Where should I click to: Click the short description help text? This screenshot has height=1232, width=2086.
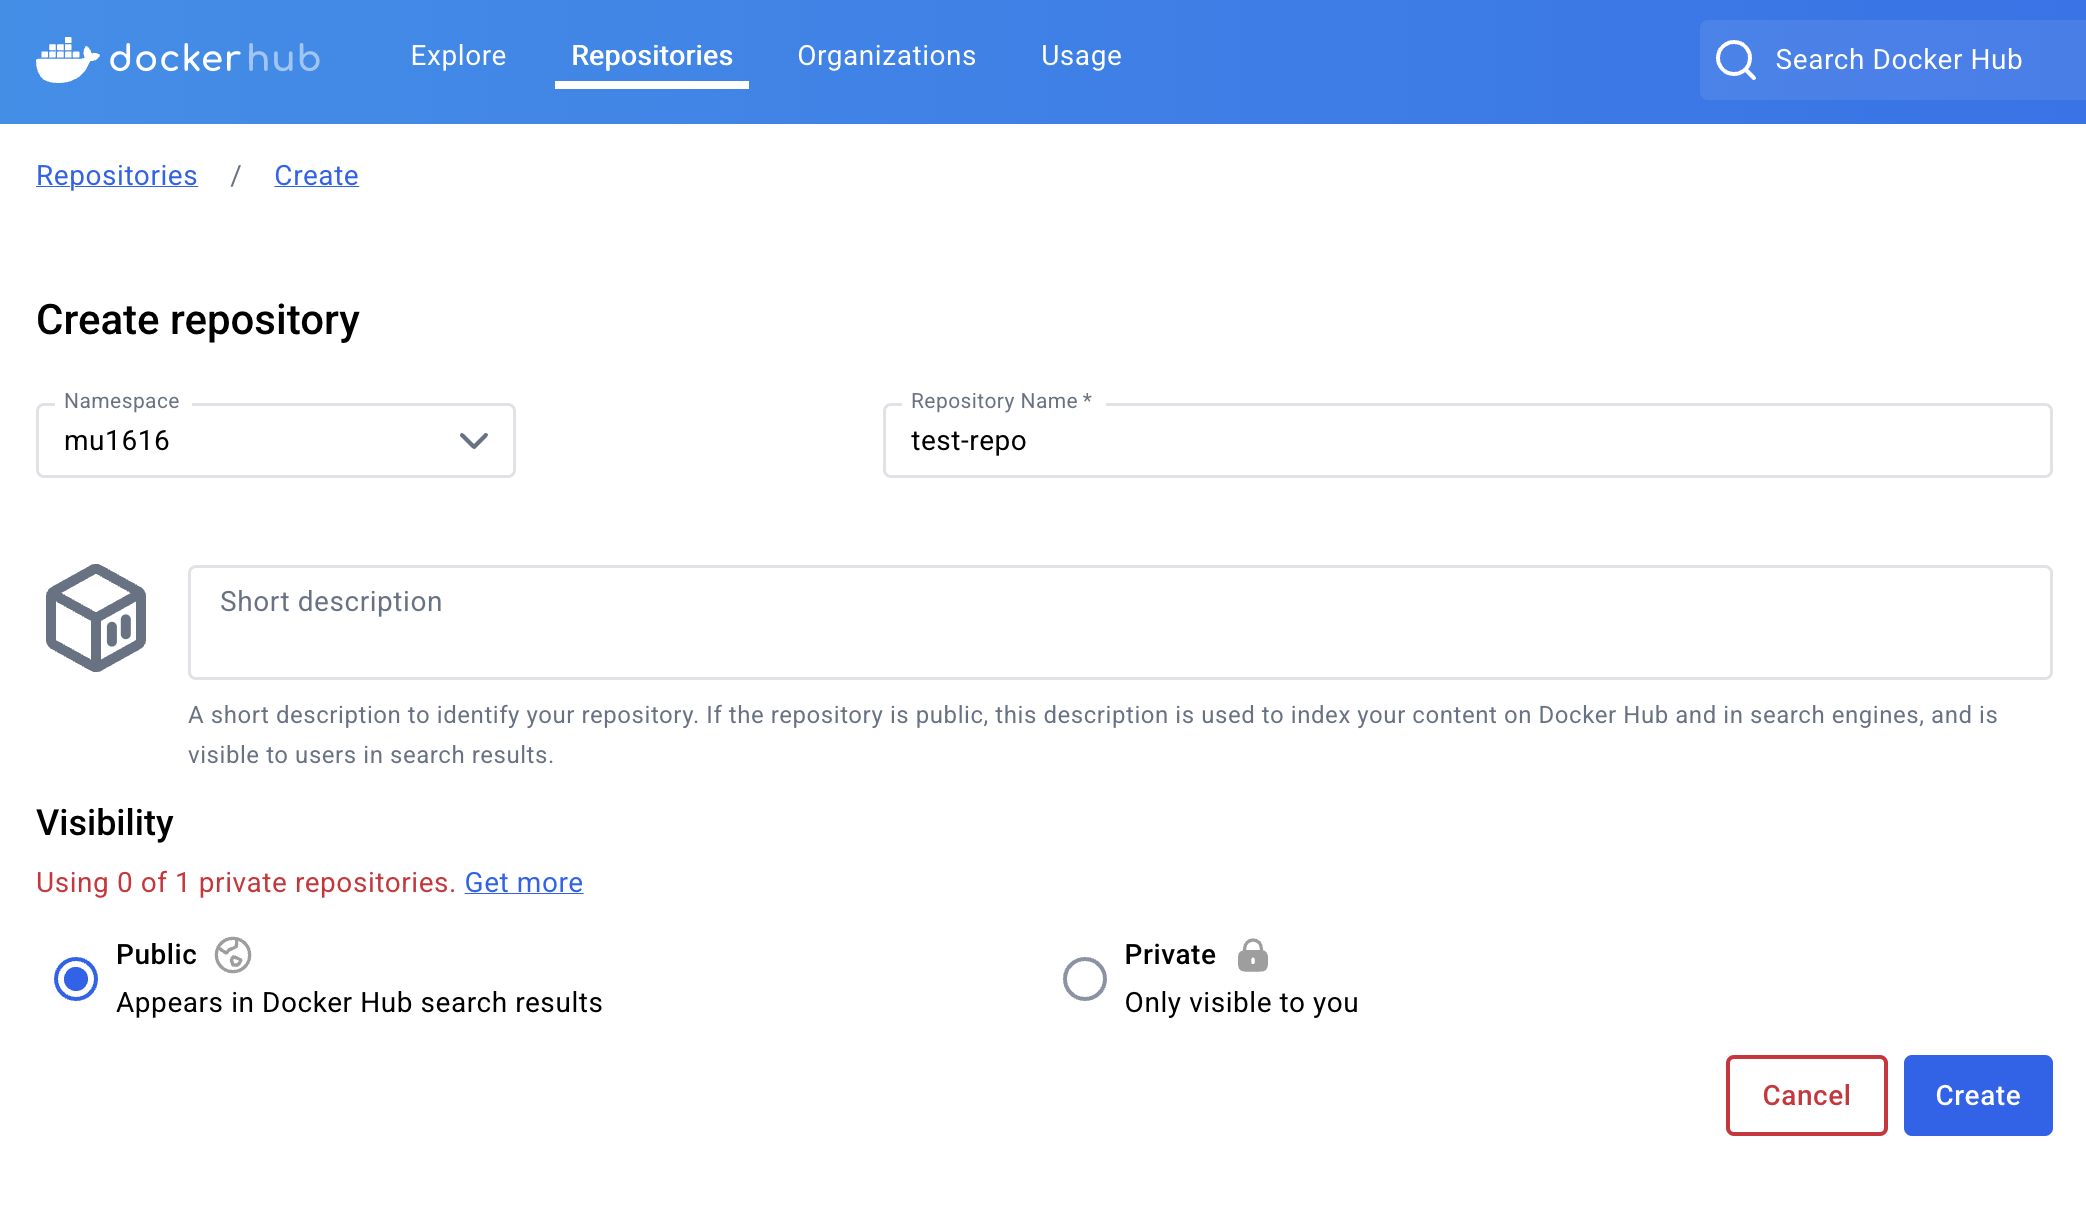[x=1092, y=735]
